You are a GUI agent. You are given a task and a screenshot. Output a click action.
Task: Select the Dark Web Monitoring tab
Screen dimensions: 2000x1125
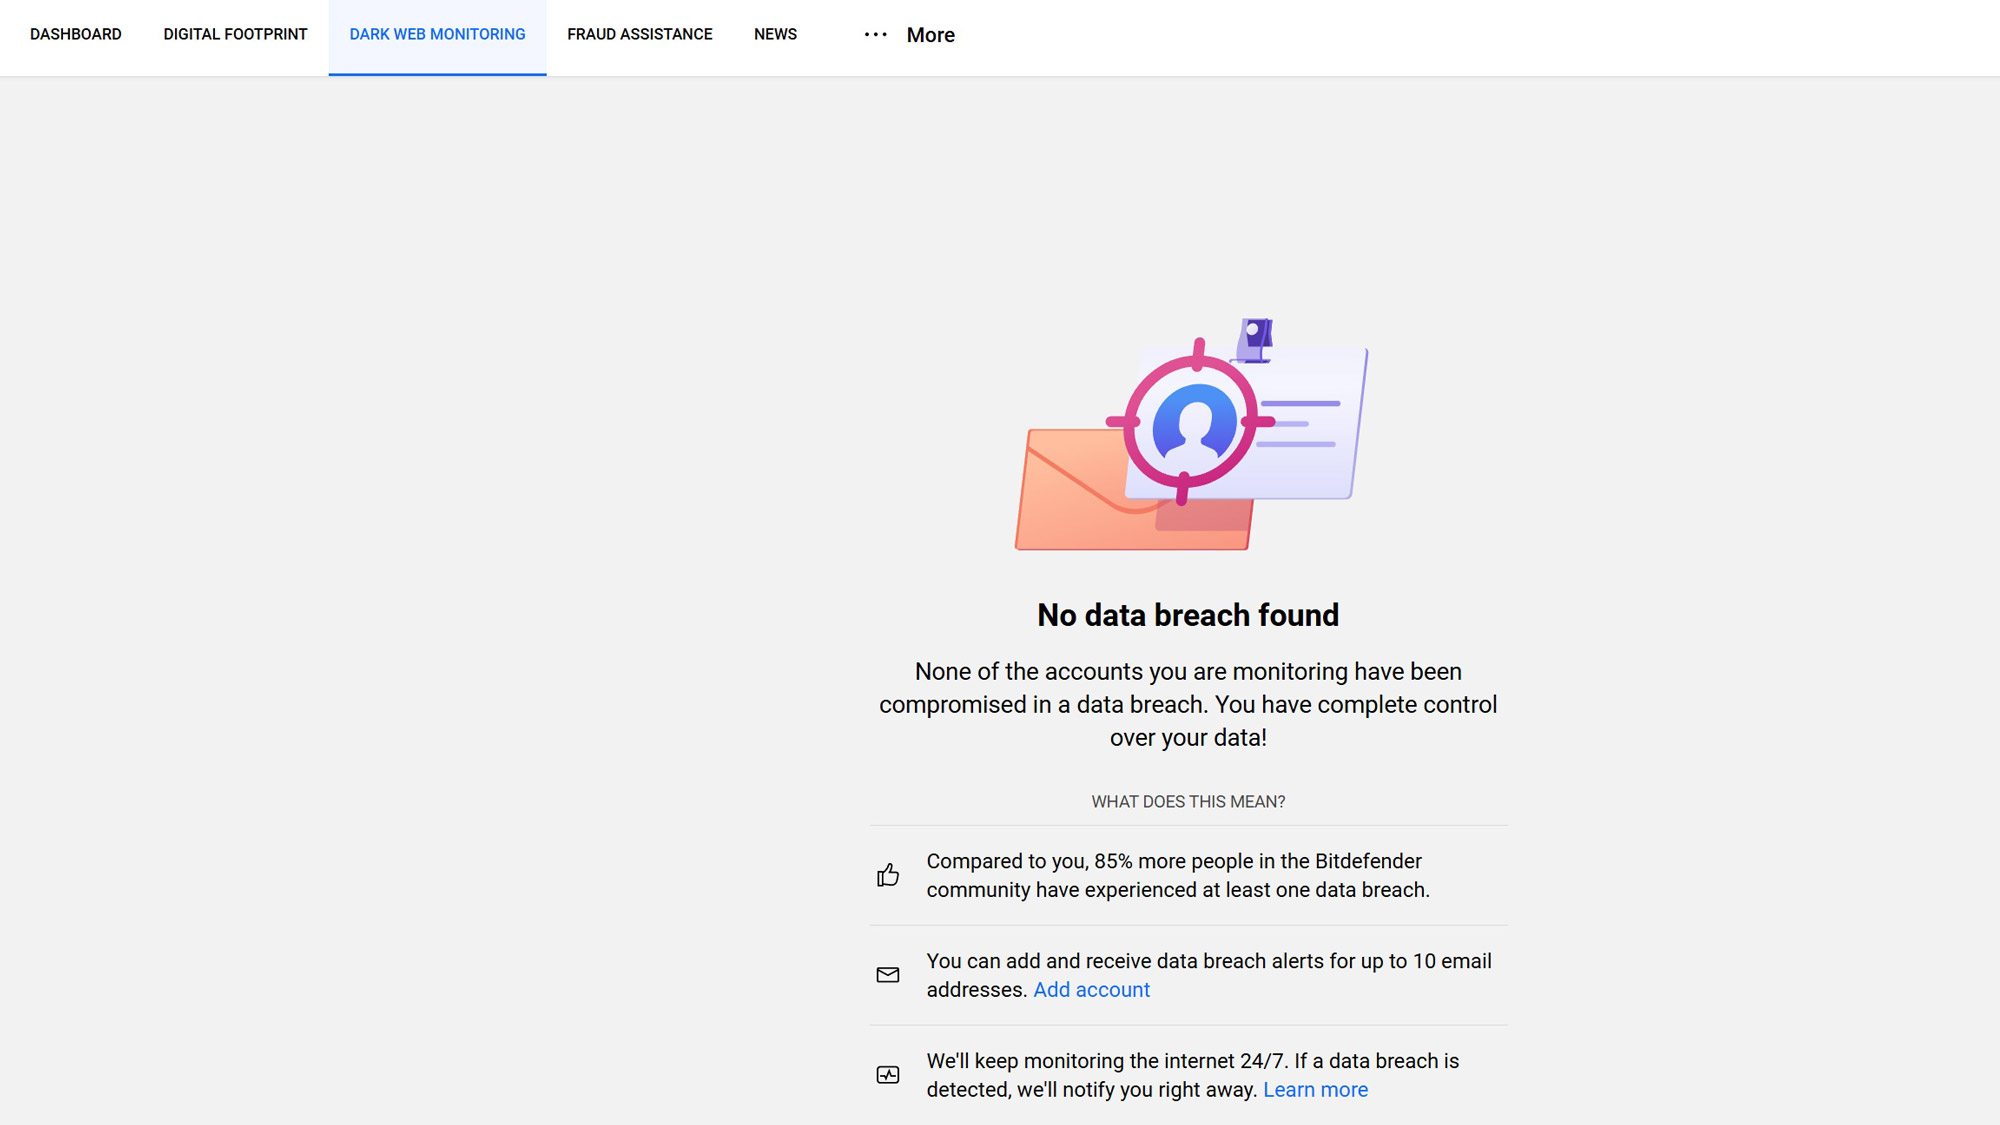pyautogui.click(x=437, y=35)
